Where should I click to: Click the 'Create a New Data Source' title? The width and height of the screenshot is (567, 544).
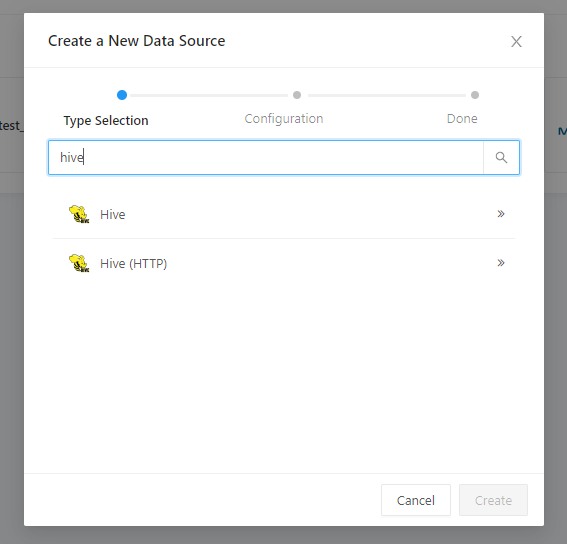point(137,41)
